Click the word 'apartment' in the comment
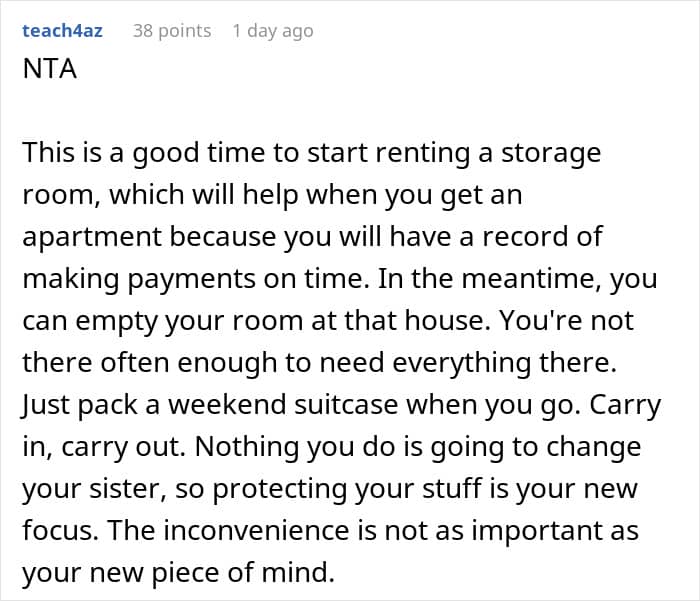700x601 pixels. [94, 235]
